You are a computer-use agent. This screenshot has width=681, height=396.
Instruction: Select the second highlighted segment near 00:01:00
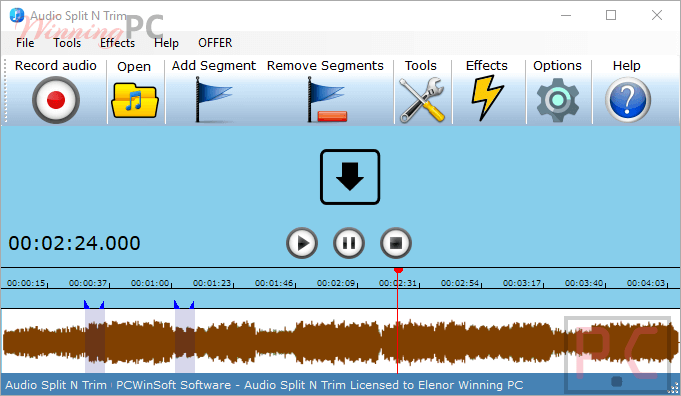[185, 341]
